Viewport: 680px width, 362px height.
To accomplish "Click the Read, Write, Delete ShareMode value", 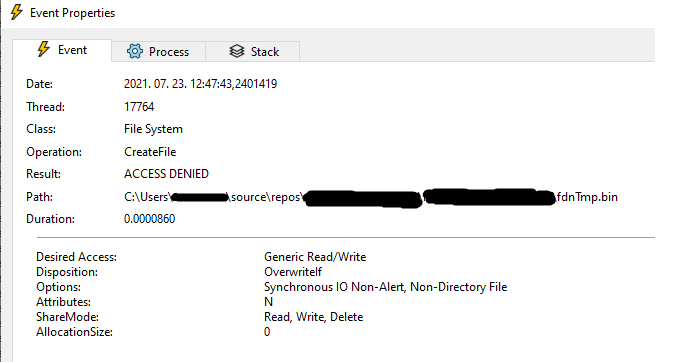I will click(313, 317).
